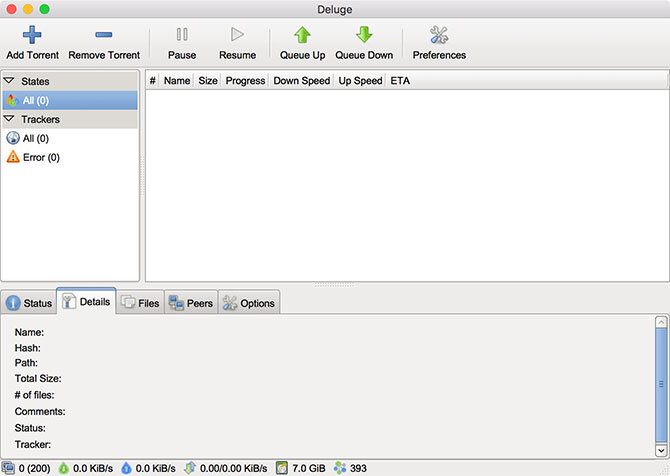Select All (0) under Trackers

click(70, 138)
